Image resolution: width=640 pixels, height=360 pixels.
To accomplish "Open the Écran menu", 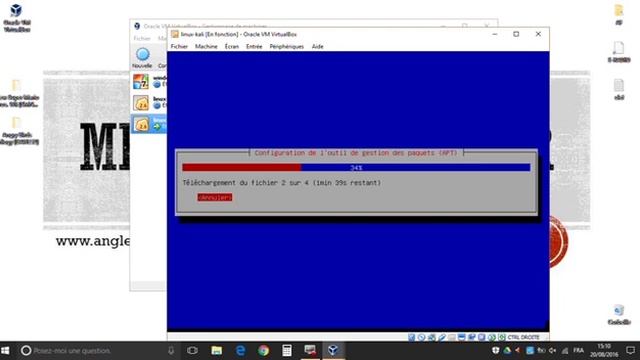I will coord(231,47).
